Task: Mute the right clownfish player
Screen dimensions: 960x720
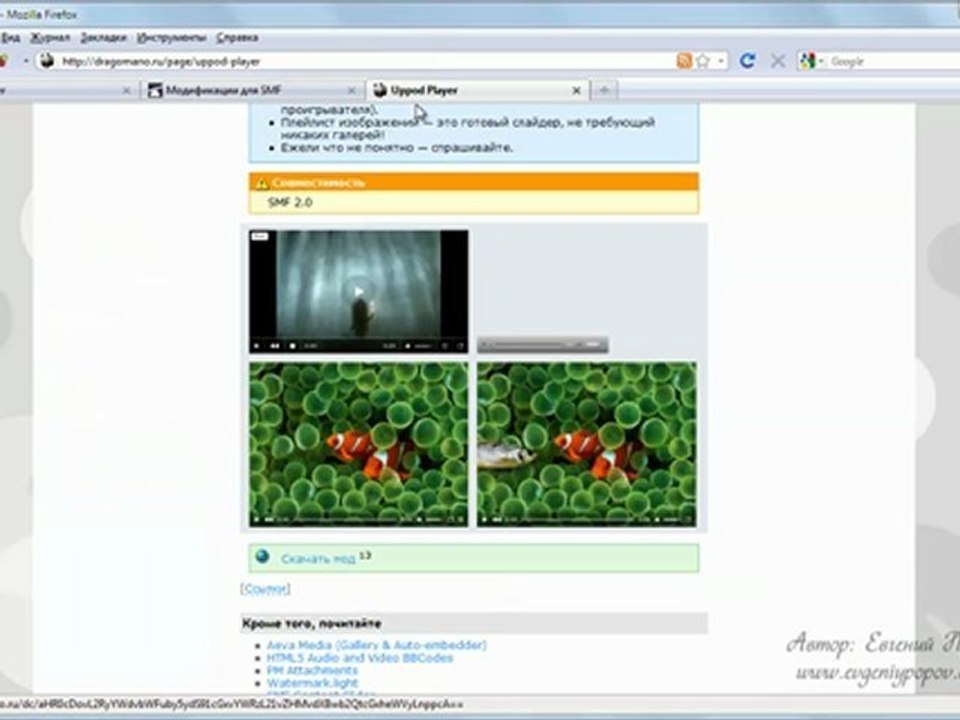Action: tap(658, 519)
